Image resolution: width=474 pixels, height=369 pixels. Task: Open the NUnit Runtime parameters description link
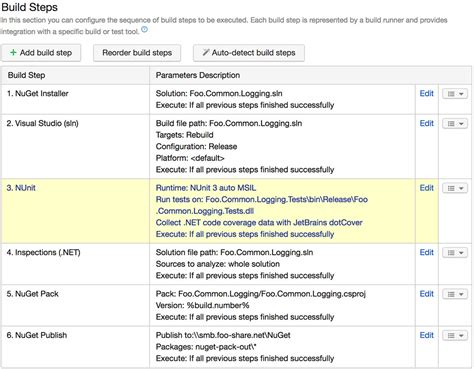tap(206, 188)
